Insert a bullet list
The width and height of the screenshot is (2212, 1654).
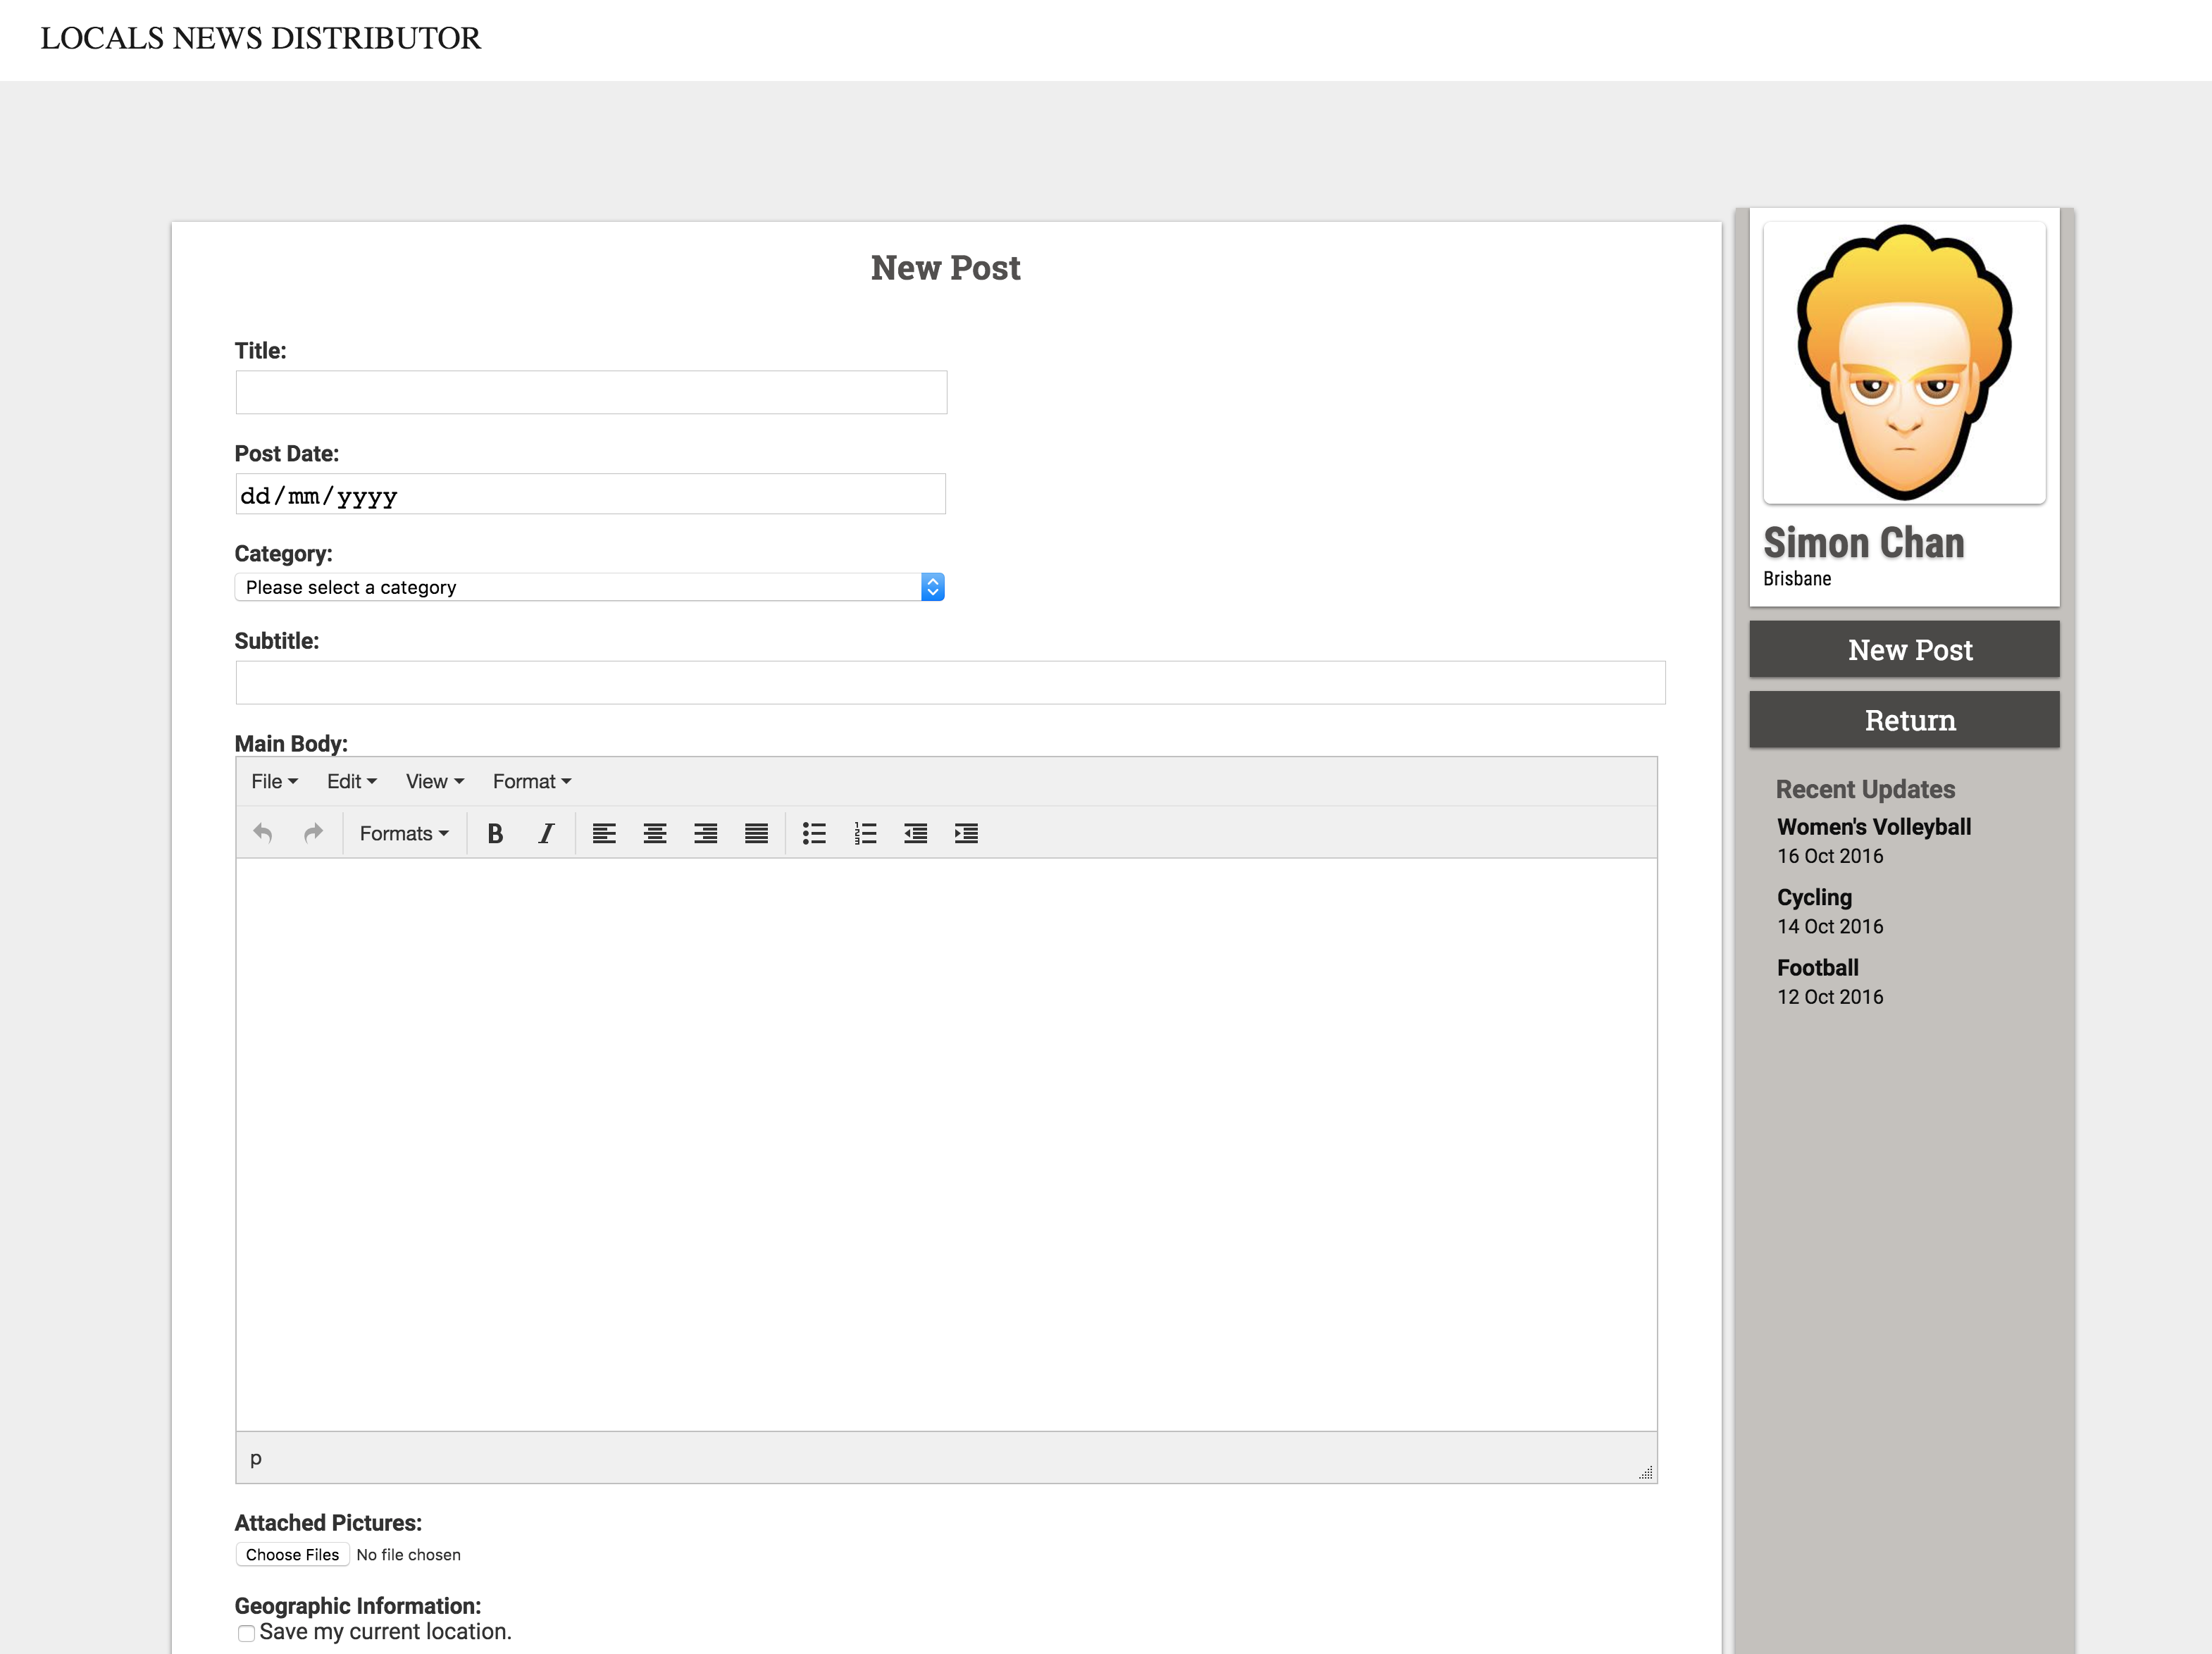[x=814, y=833]
